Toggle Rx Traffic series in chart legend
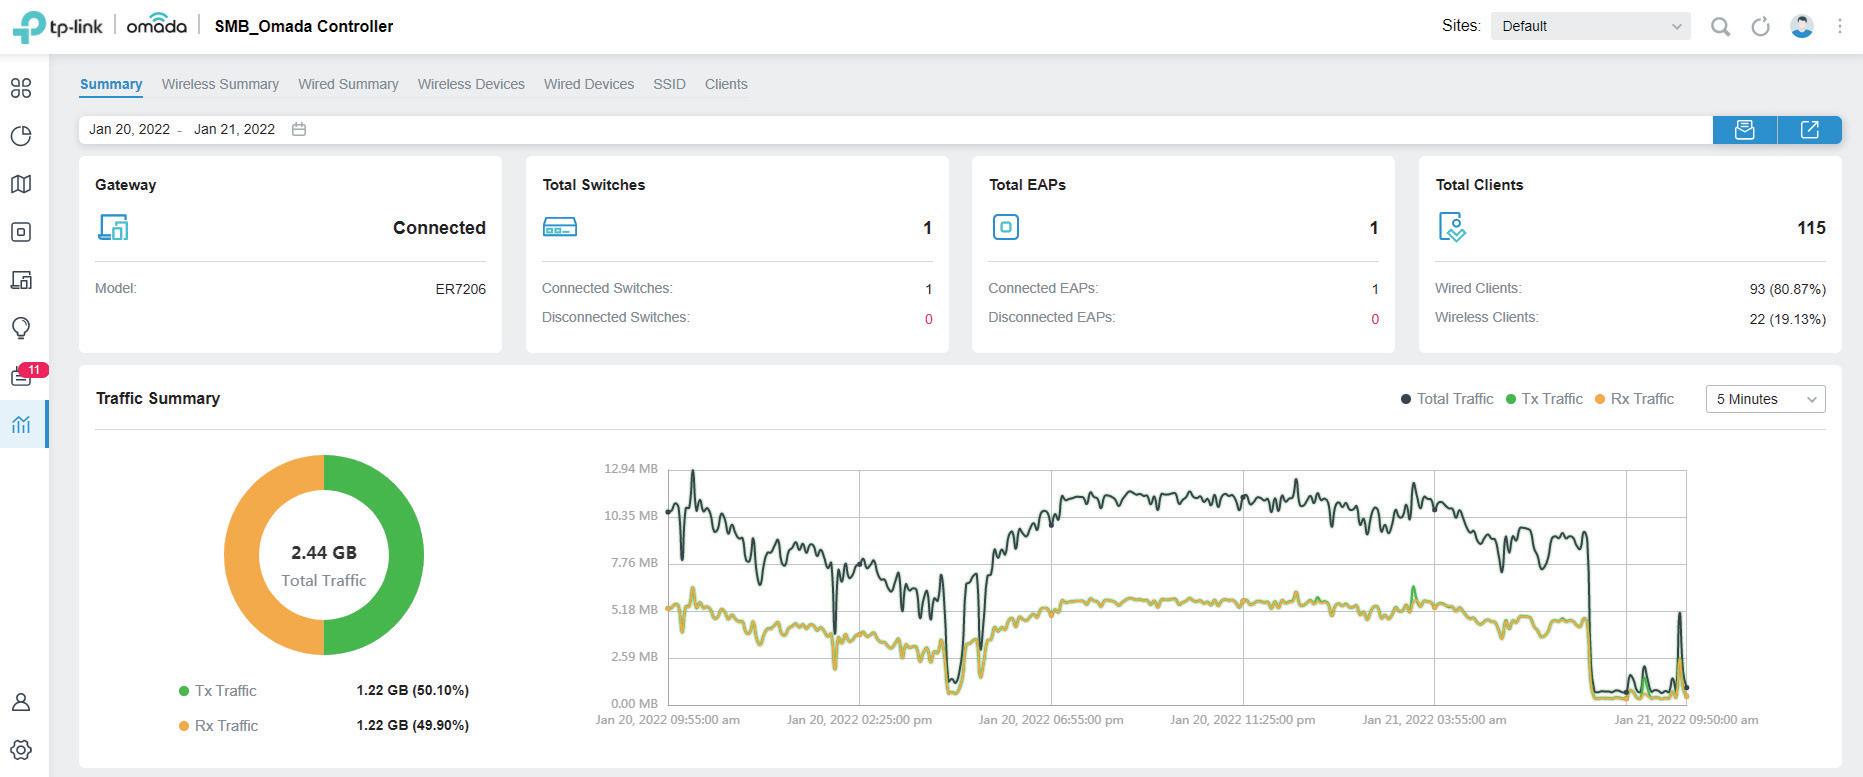Viewport: 1863px width, 777px height. (x=1634, y=399)
